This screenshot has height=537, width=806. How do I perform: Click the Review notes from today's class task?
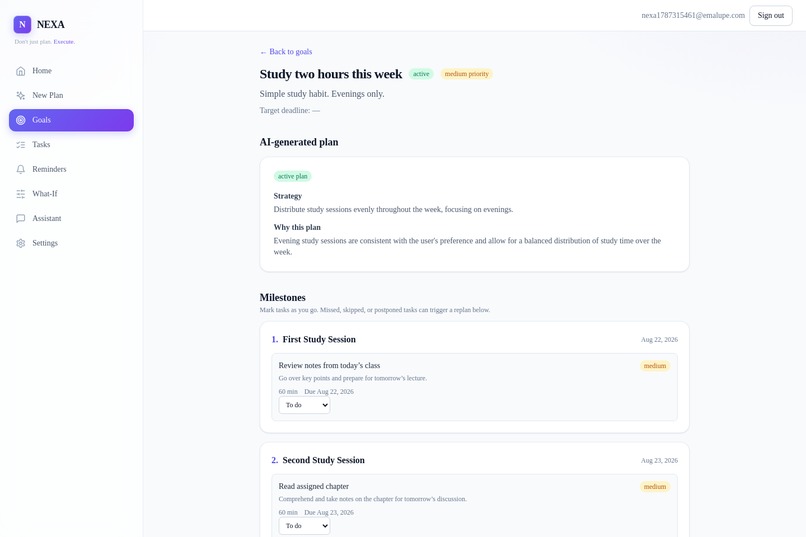(329, 366)
